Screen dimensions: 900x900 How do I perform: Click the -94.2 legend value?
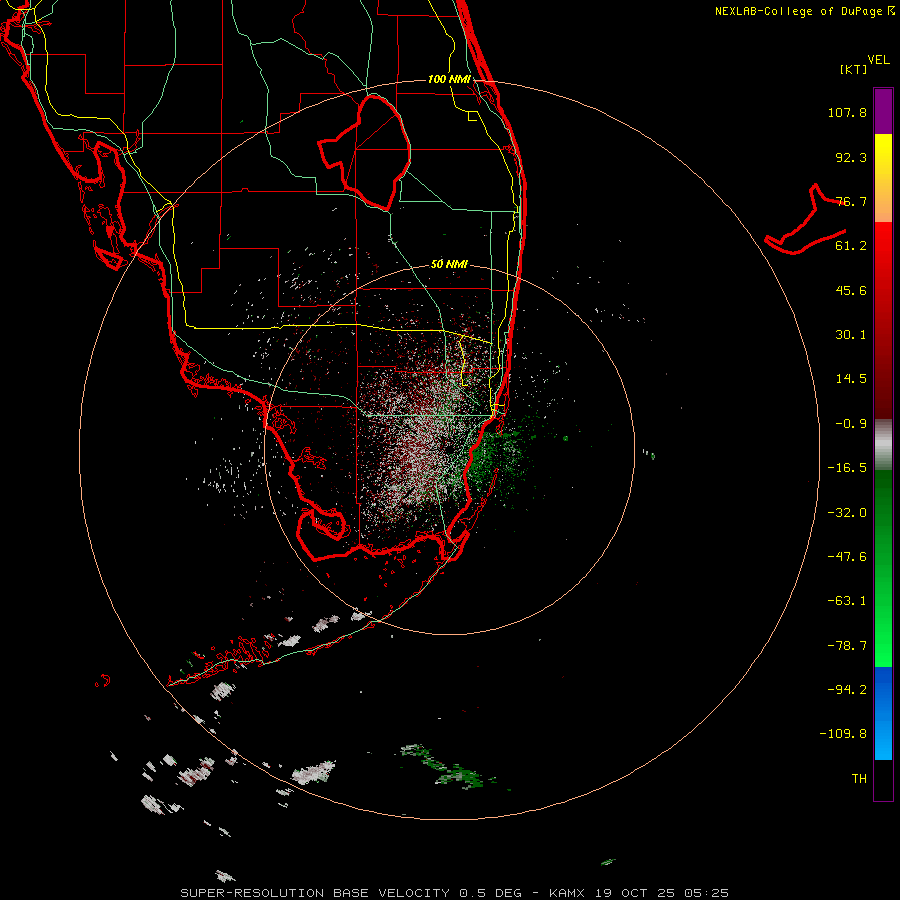[847, 690]
